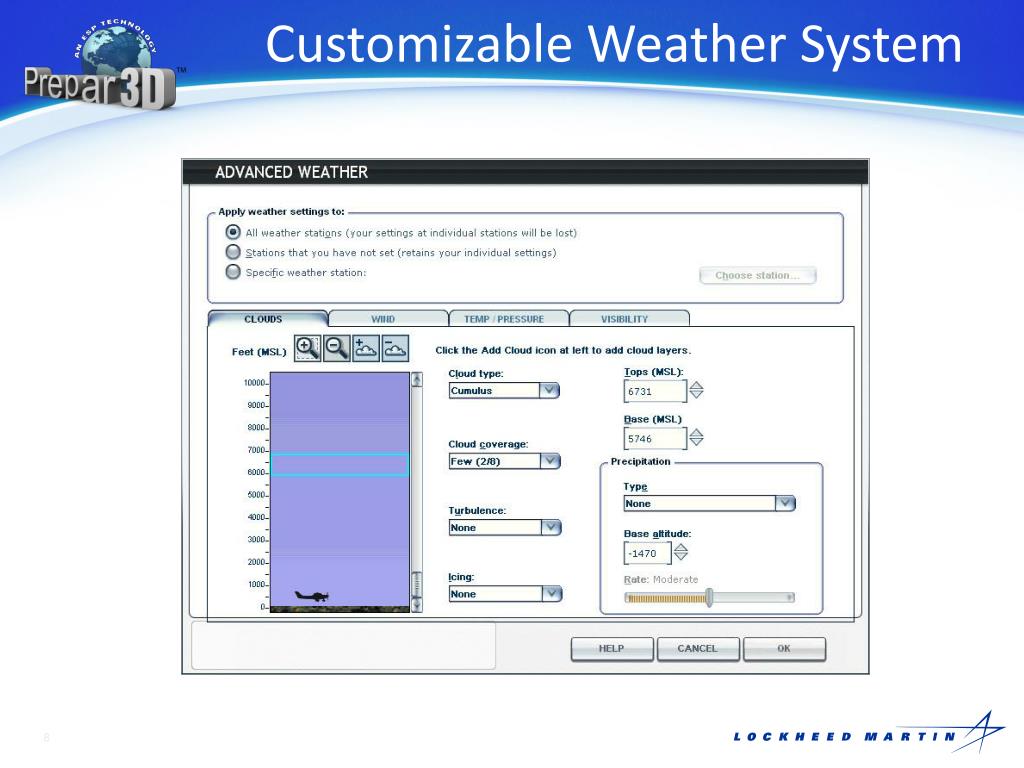This screenshot has height=768, width=1024.
Task: Click the Choose station button
Action: [758, 275]
